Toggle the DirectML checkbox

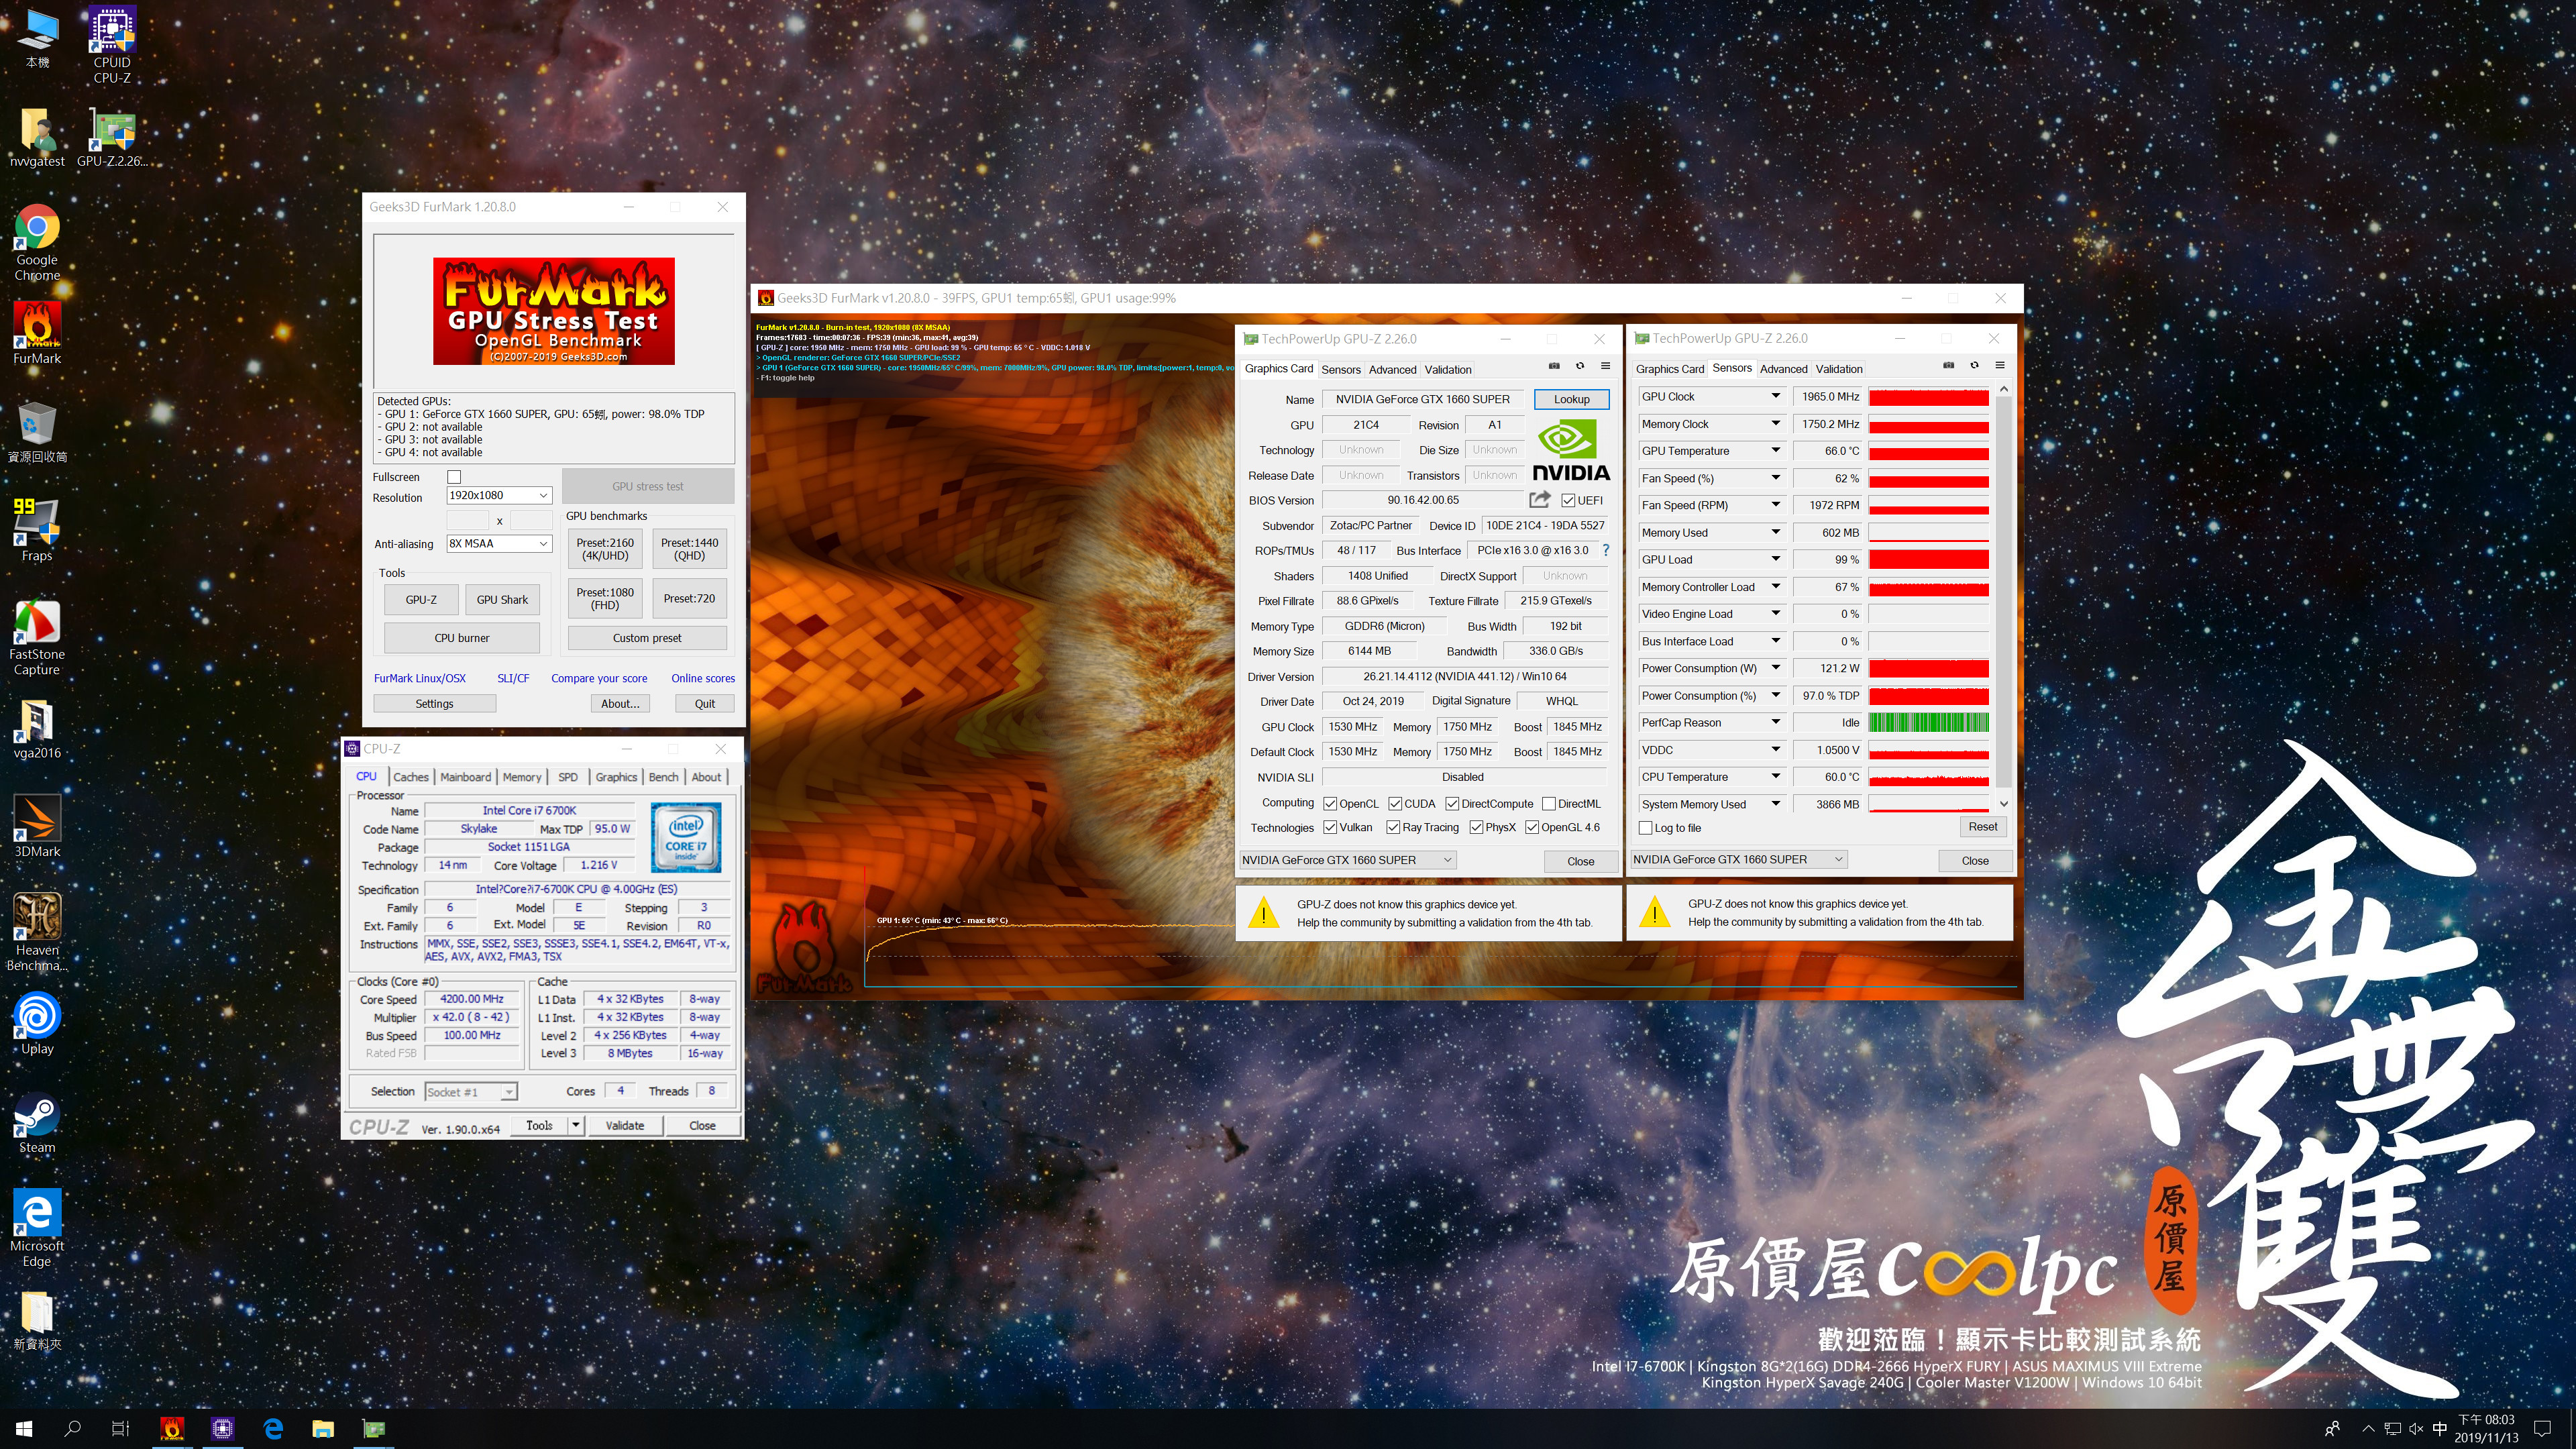[x=1549, y=803]
